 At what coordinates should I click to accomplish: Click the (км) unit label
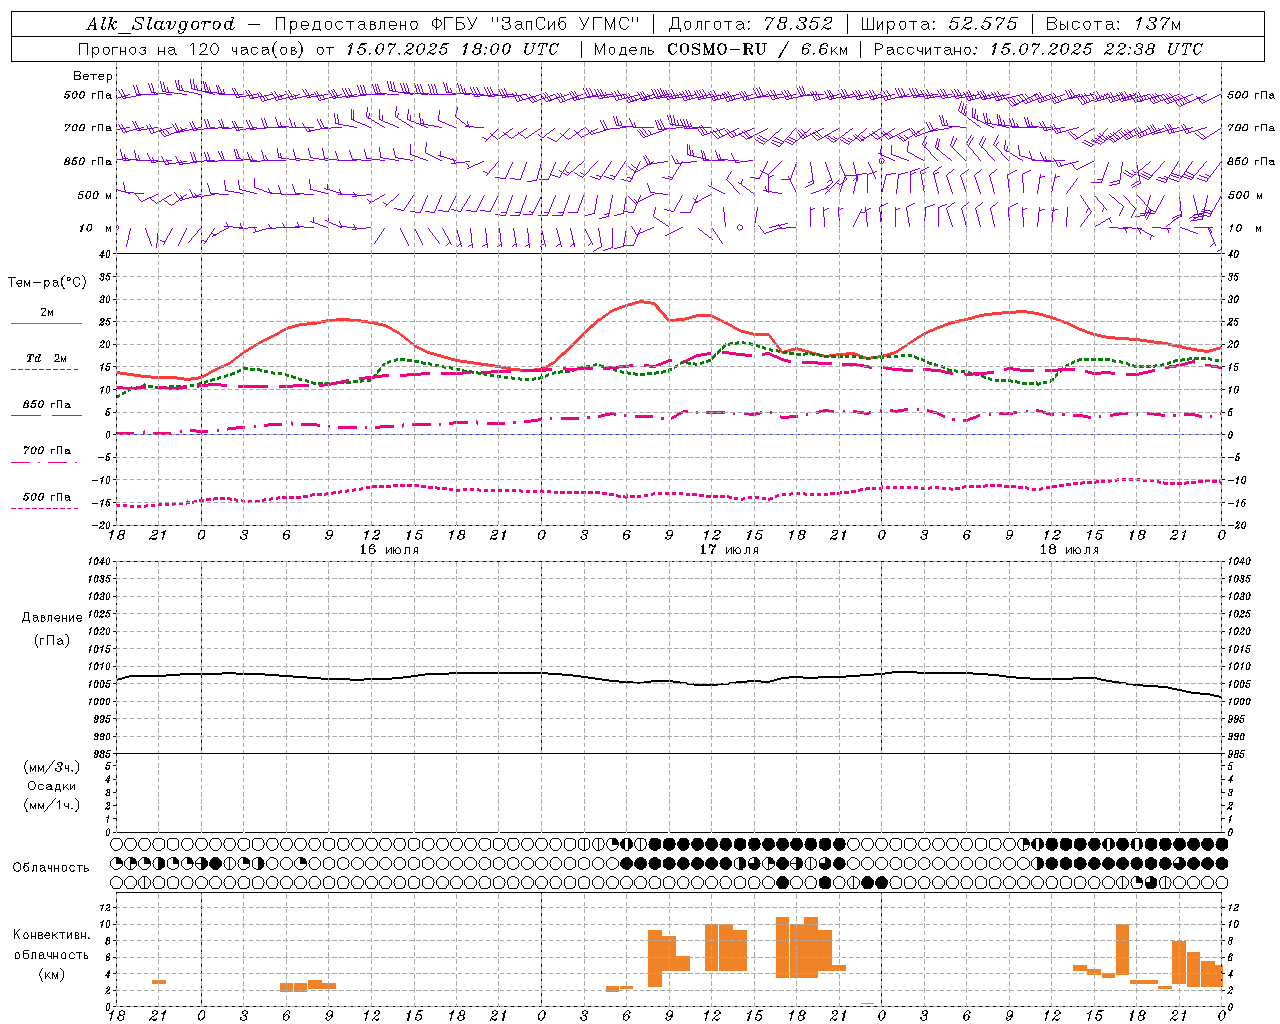tap(51, 974)
